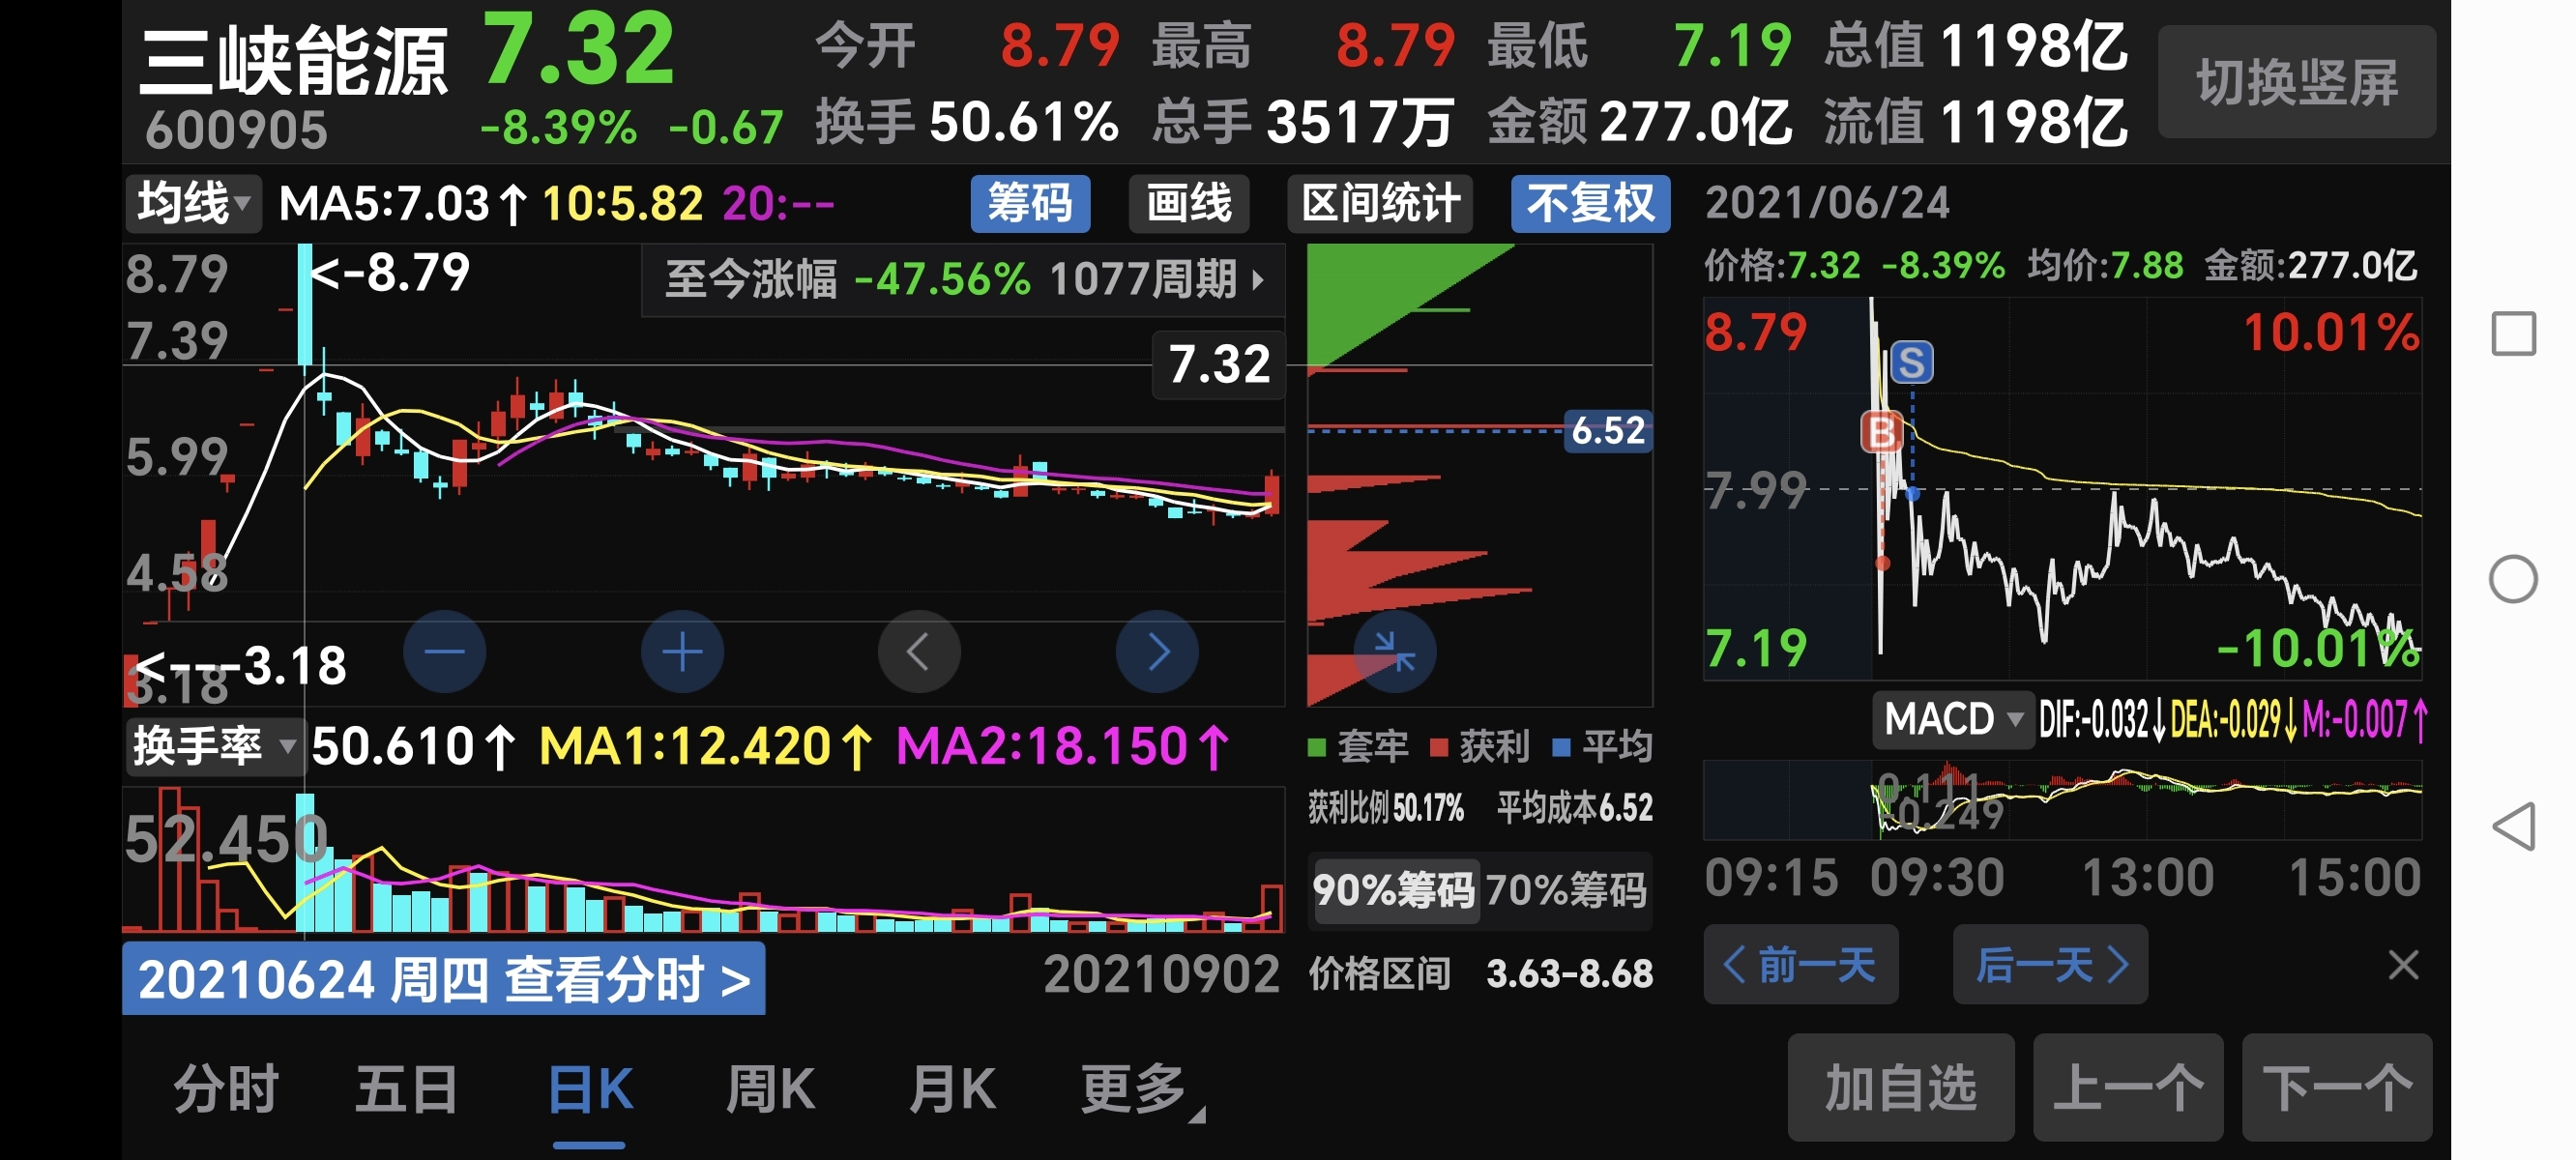Toggle 筹码 chip distribution display
This screenshot has width=2576, height=1160.
pos(1029,204)
